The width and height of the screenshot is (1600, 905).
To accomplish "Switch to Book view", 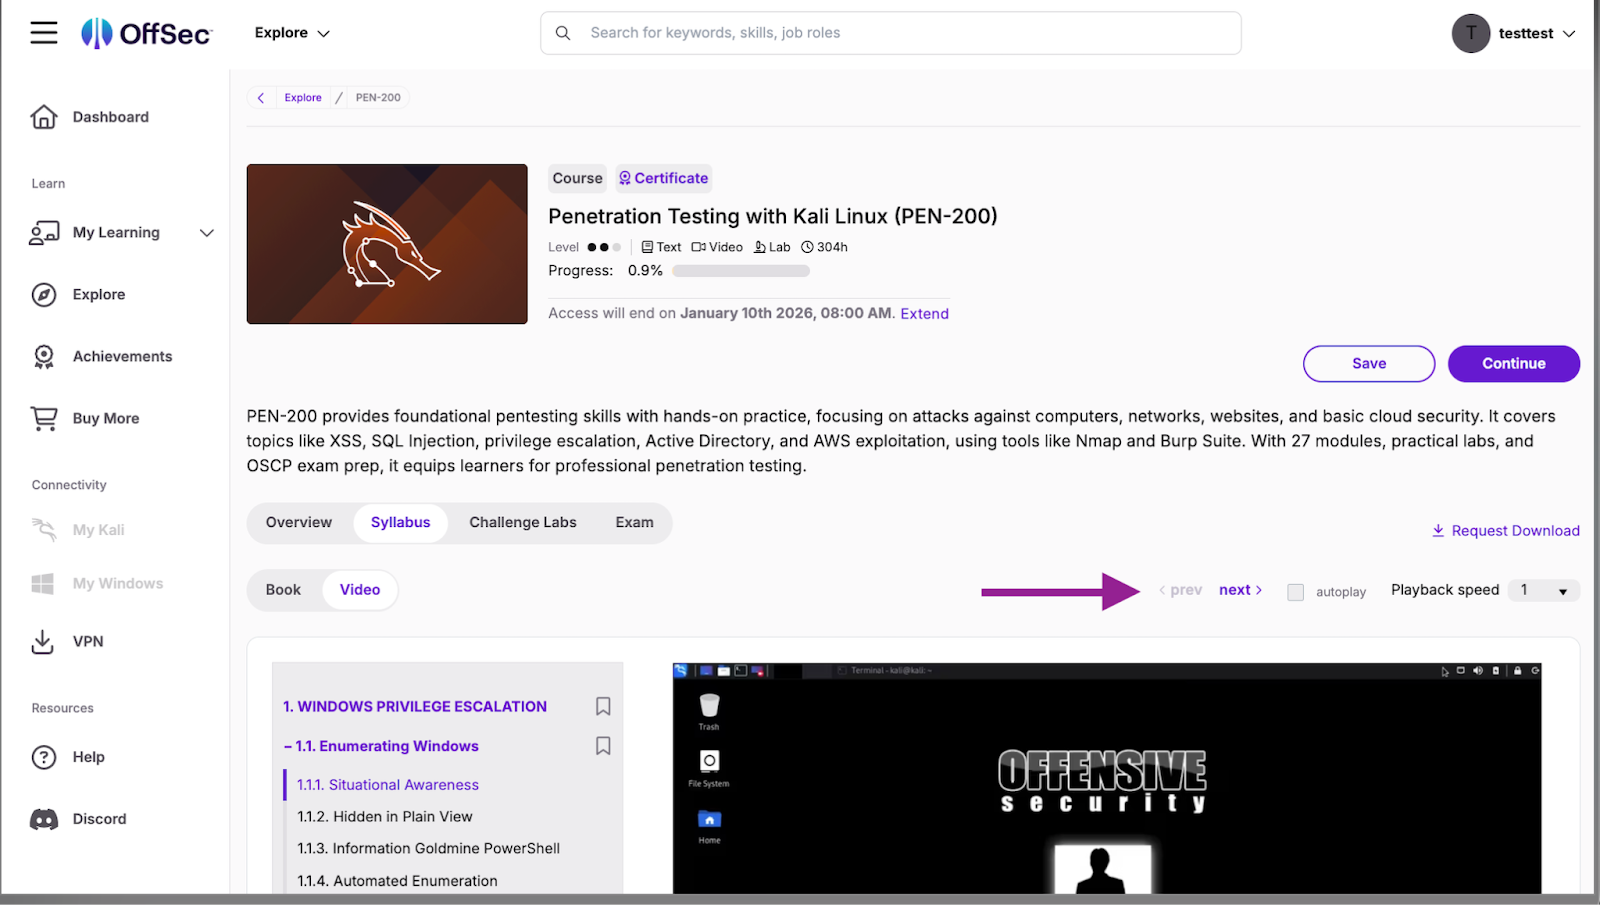I will pos(283,590).
